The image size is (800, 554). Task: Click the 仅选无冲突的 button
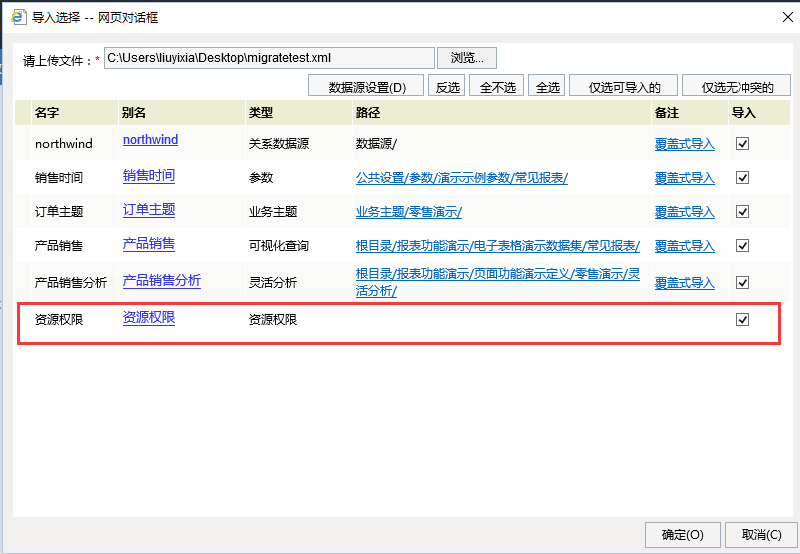click(x=737, y=87)
